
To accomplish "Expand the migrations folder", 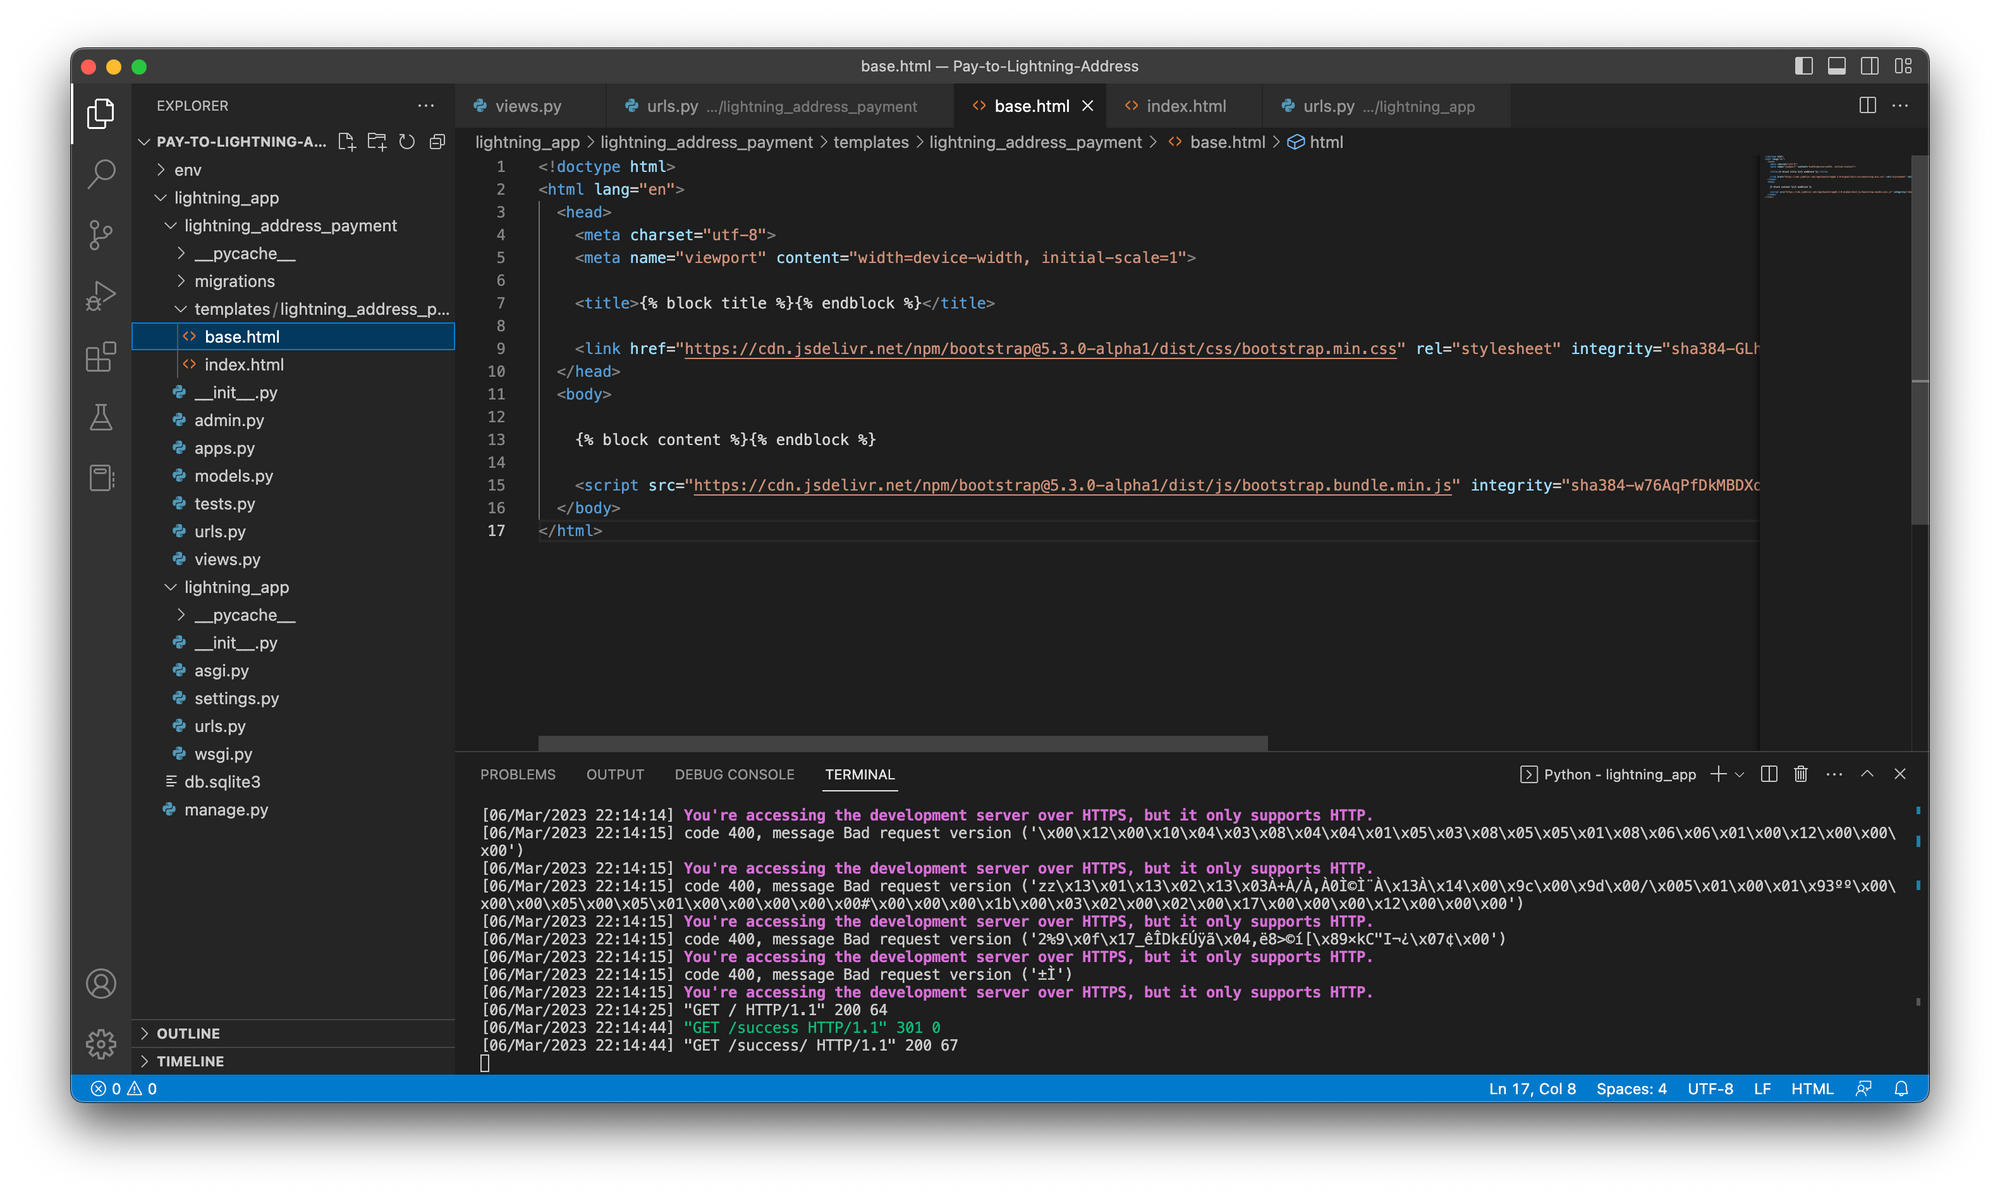I will (181, 282).
